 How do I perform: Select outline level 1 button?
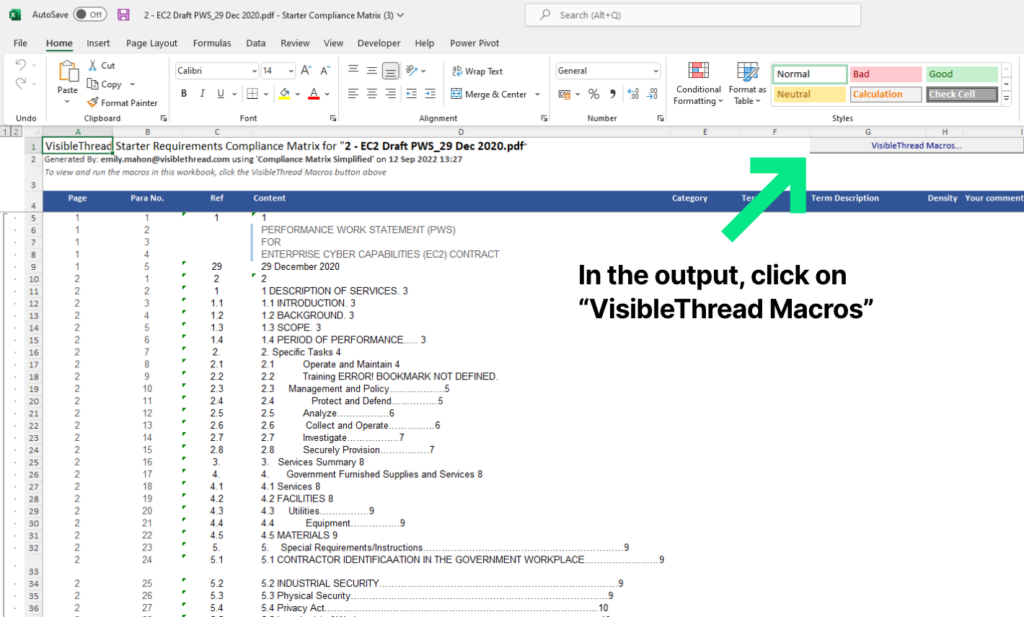[5, 132]
